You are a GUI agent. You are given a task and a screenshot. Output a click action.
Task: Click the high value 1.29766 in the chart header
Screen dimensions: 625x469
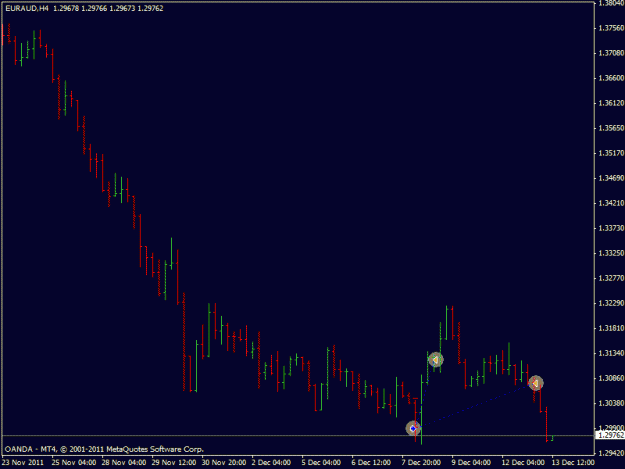click(x=94, y=8)
